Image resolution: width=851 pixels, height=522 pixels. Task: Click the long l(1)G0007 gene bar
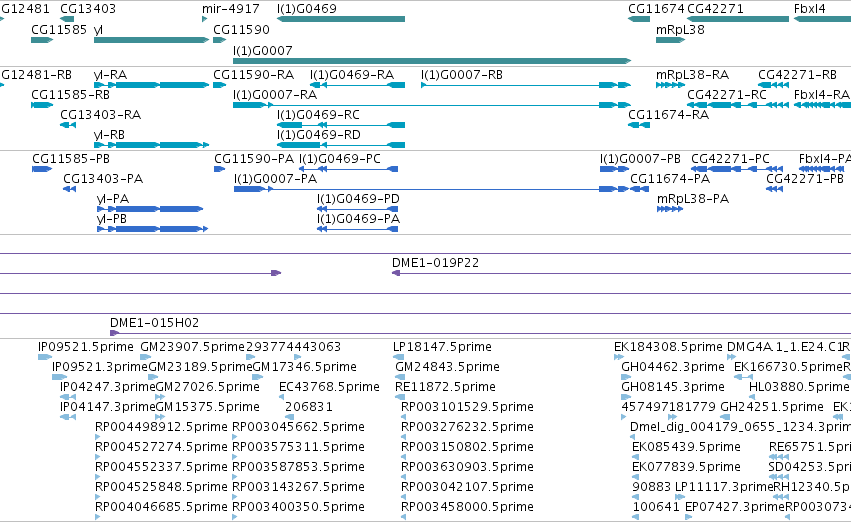tap(432, 61)
